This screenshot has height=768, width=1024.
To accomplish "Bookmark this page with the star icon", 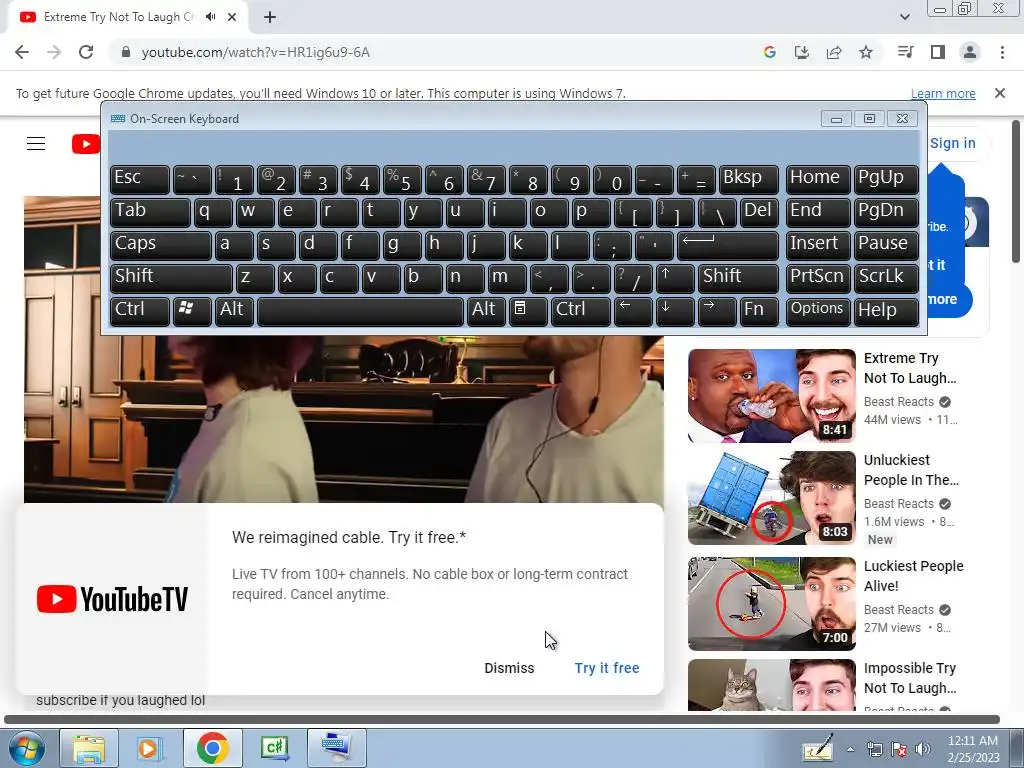I will pos(866,52).
